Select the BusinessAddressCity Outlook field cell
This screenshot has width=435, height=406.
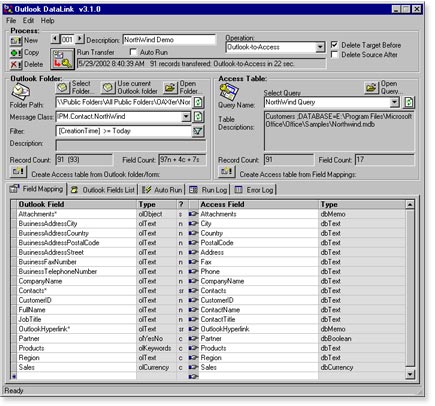(77, 224)
